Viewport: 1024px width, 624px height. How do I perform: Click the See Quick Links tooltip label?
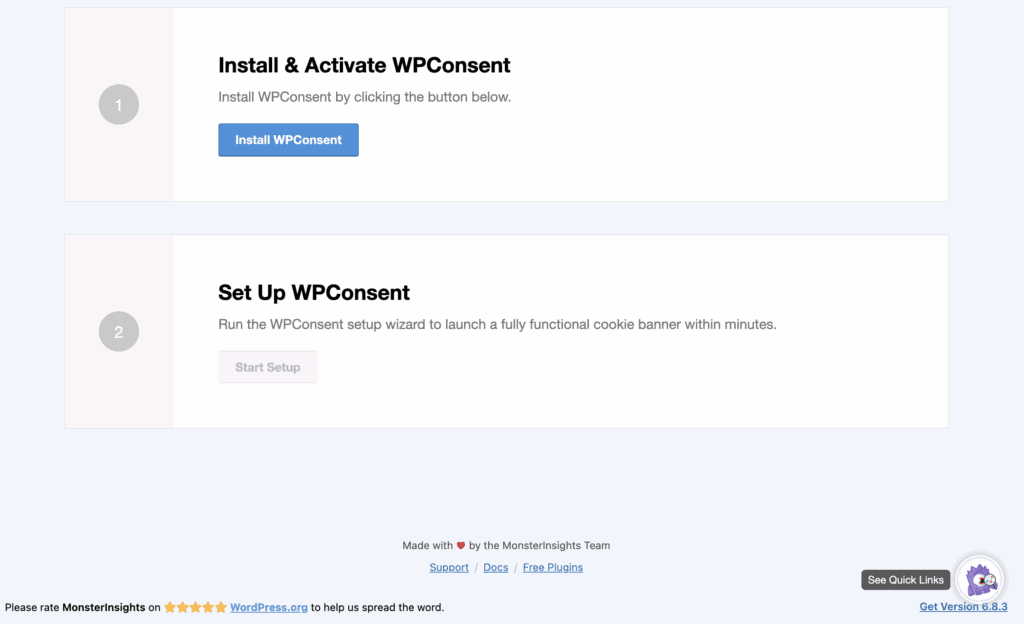click(905, 580)
